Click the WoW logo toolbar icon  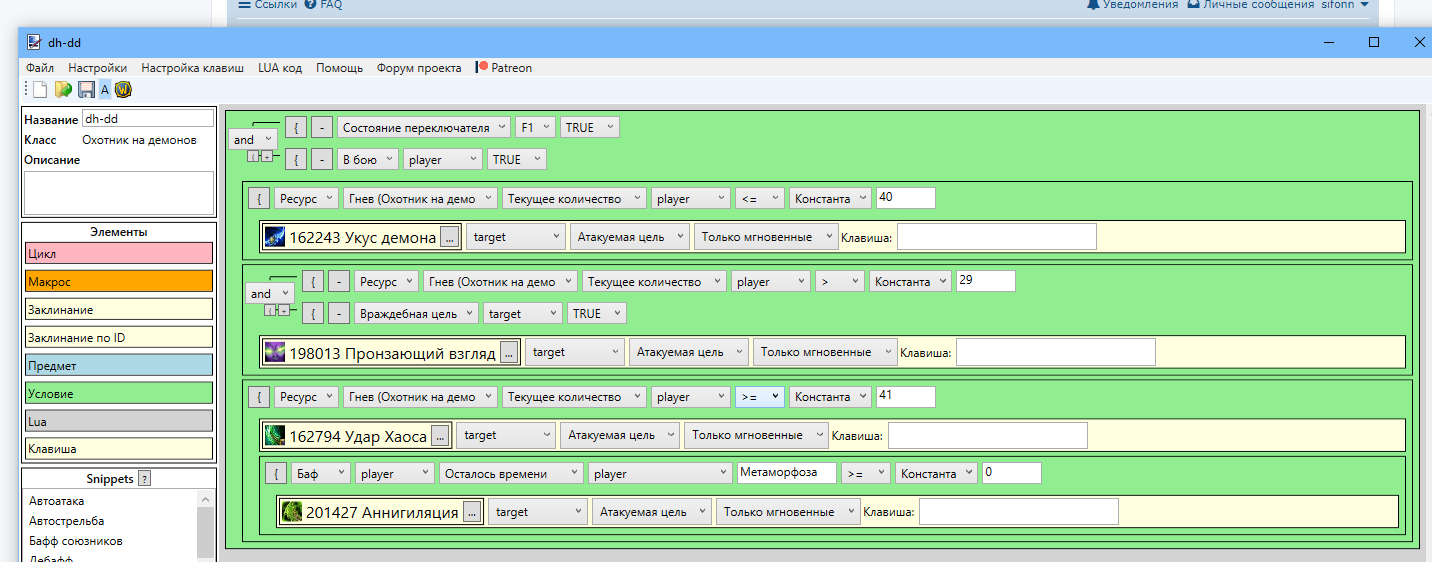(123, 90)
